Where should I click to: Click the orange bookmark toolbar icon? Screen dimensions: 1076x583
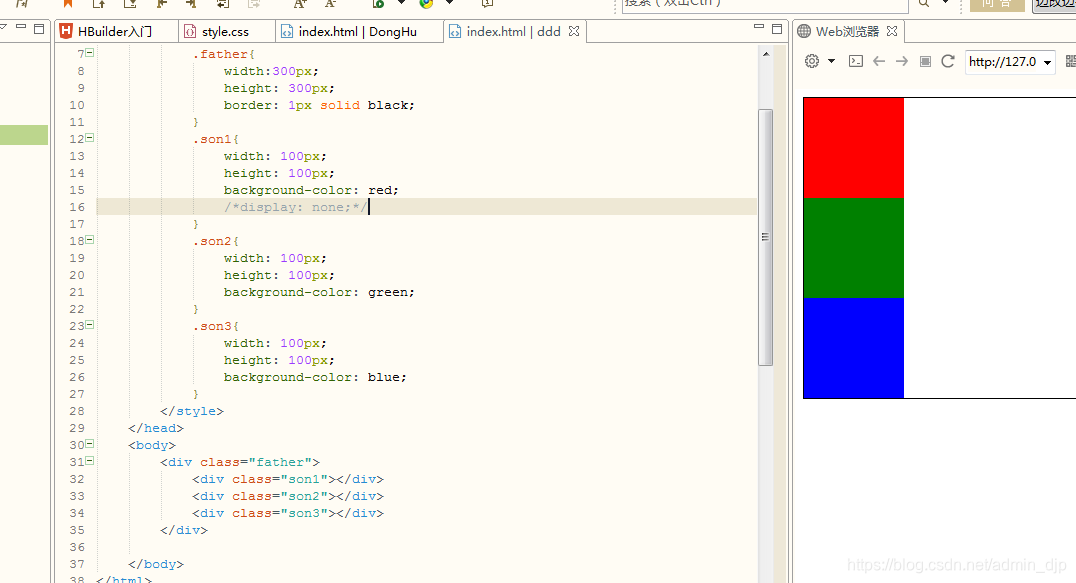point(68,3)
